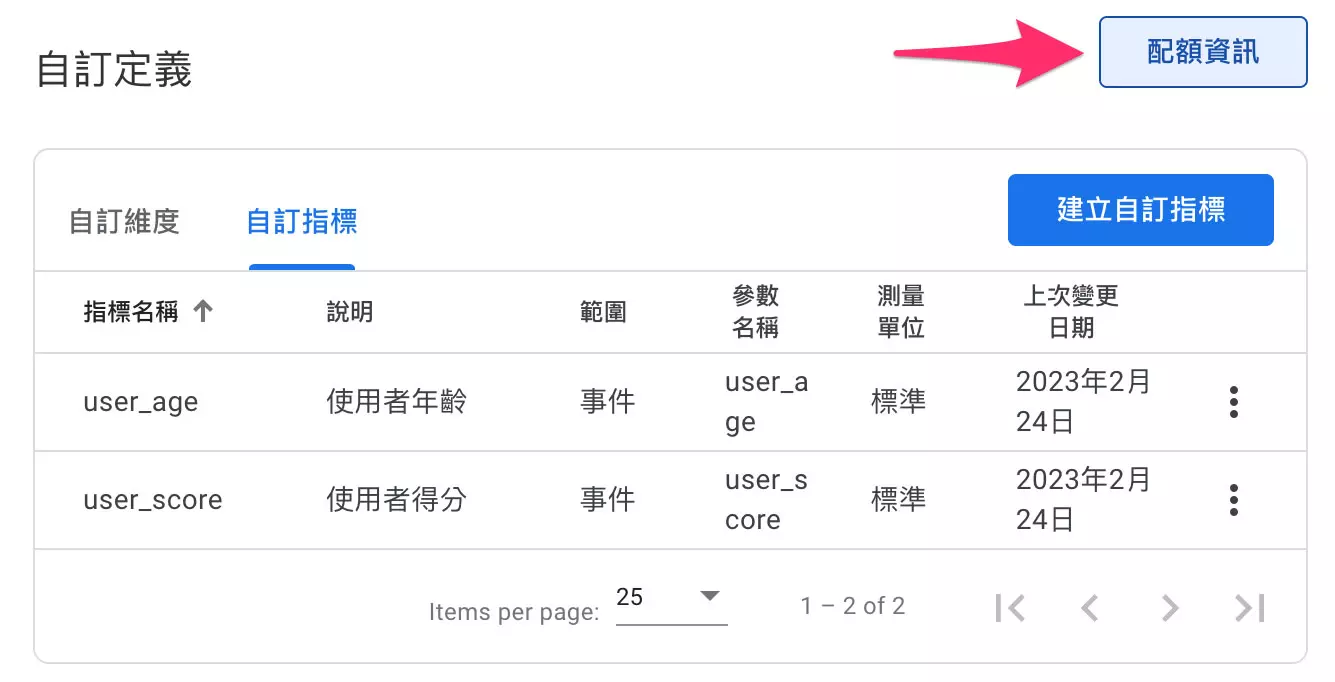Open the three-dot menu for user_age
This screenshot has height=682, width=1335.
pos(1234,402)
